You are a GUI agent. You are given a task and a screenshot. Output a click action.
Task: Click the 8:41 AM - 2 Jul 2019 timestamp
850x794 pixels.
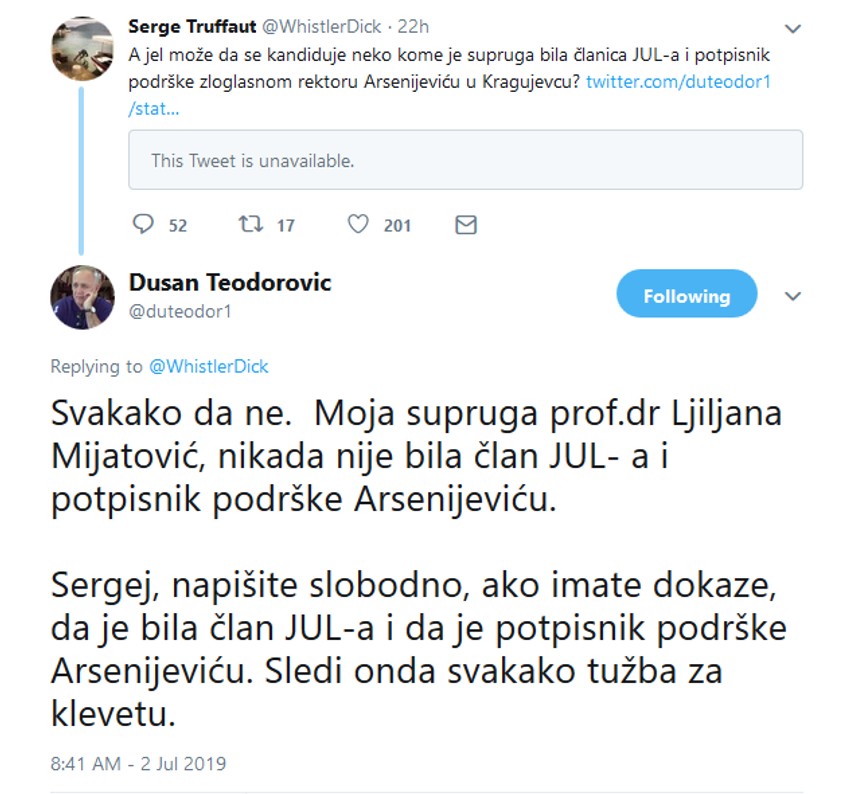138,764
